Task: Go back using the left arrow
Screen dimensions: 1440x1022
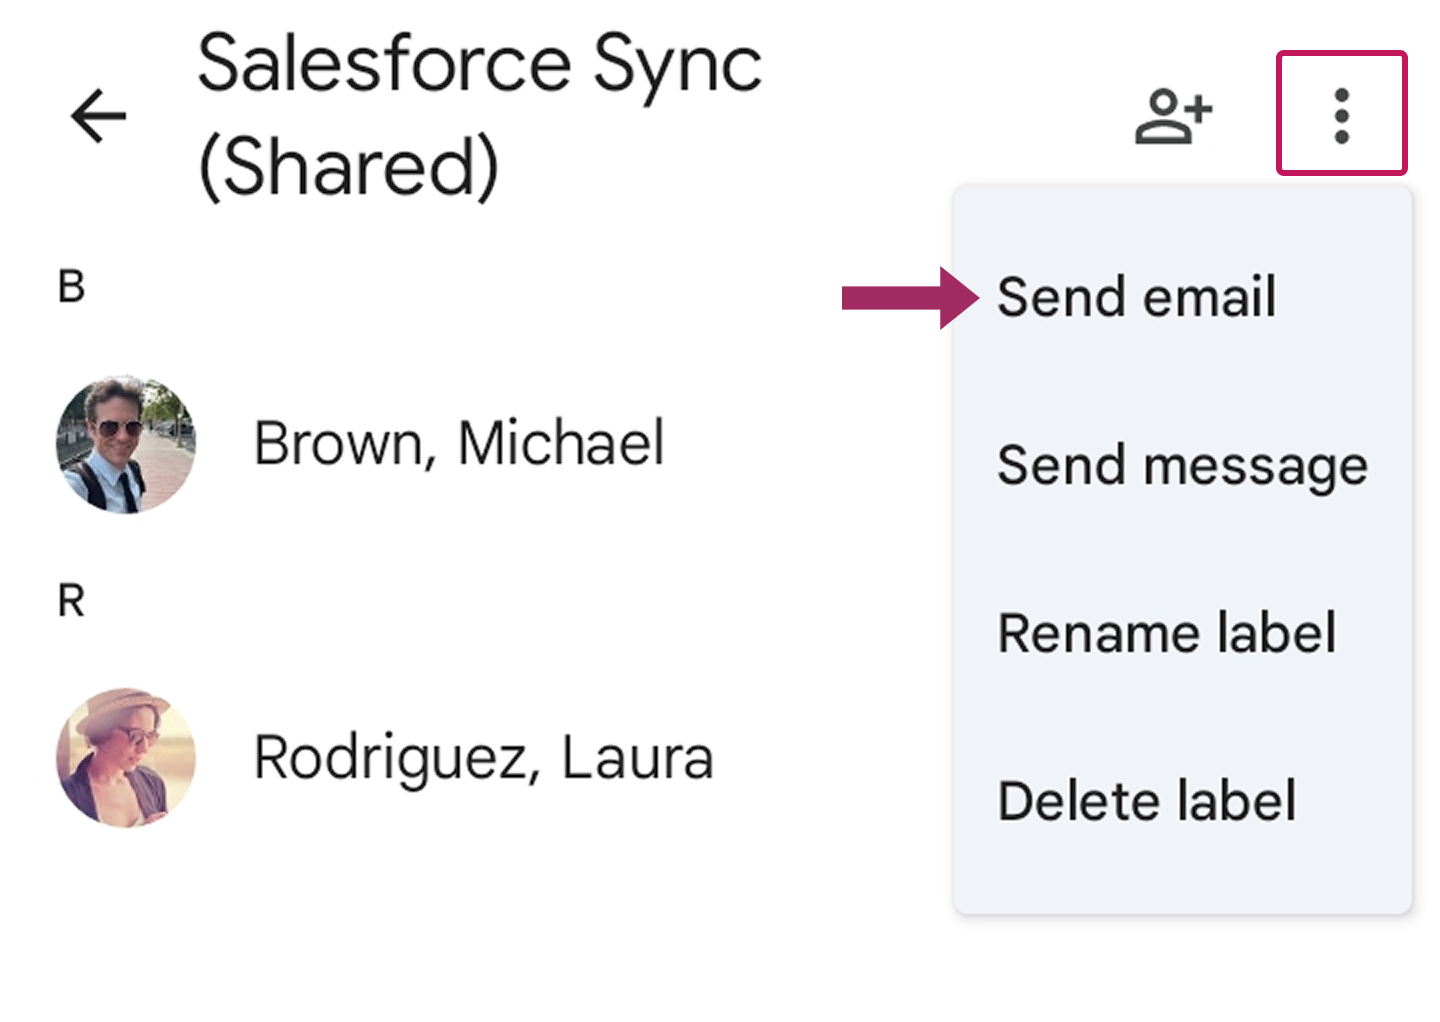Action: click(98, 116)
